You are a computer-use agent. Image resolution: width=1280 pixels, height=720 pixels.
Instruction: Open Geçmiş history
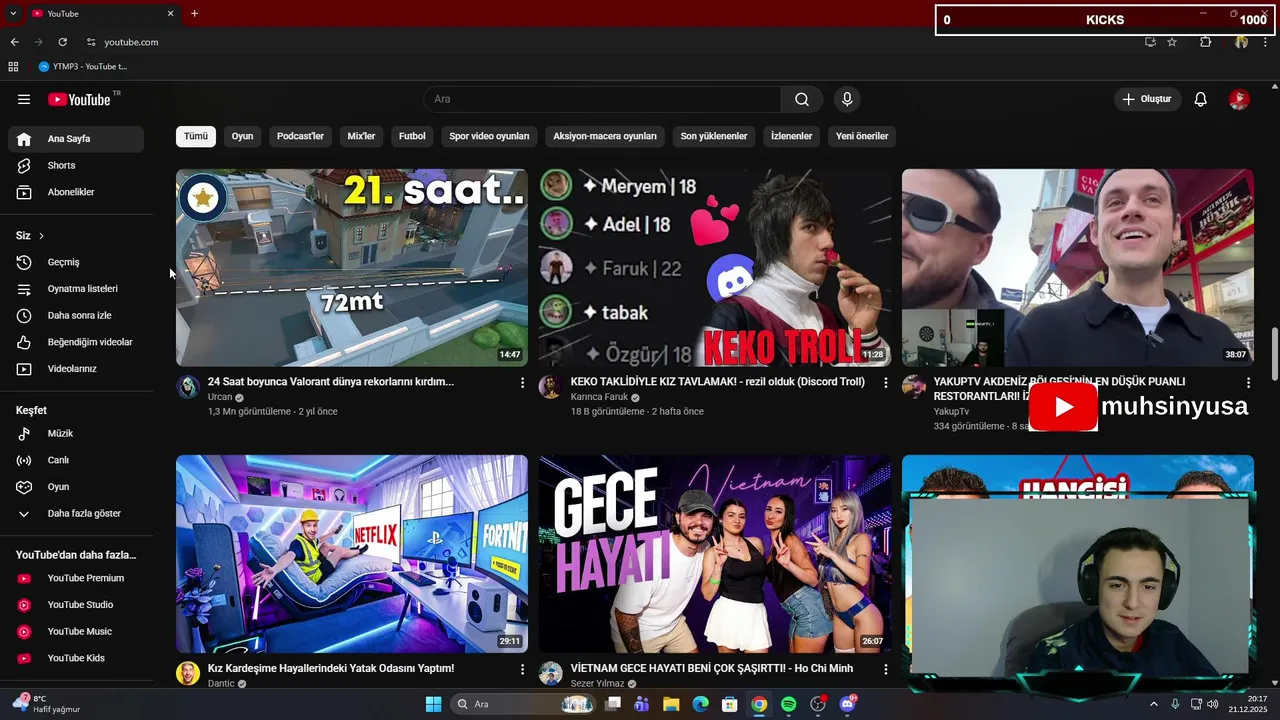click(x=76, y=262)
